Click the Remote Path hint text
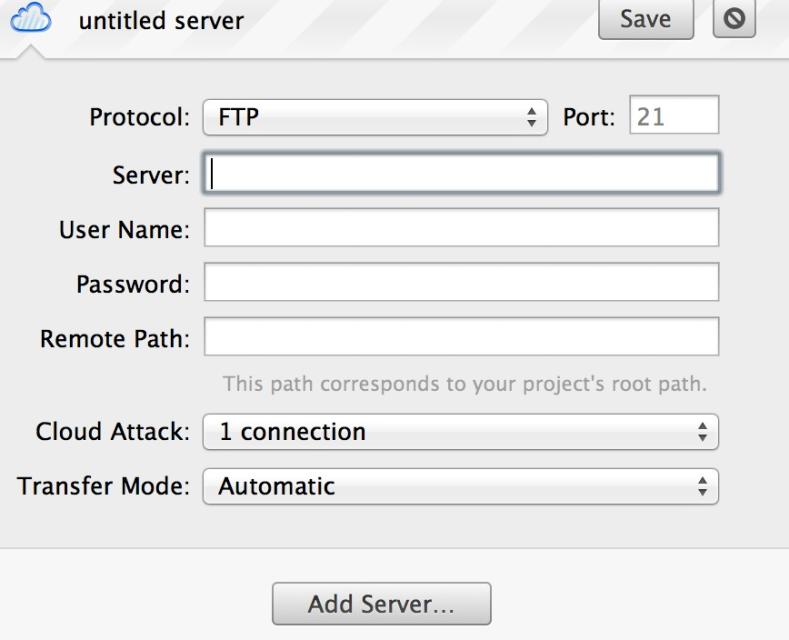The width and height of the screenshot is (789, 640). (x=465, y=384)
